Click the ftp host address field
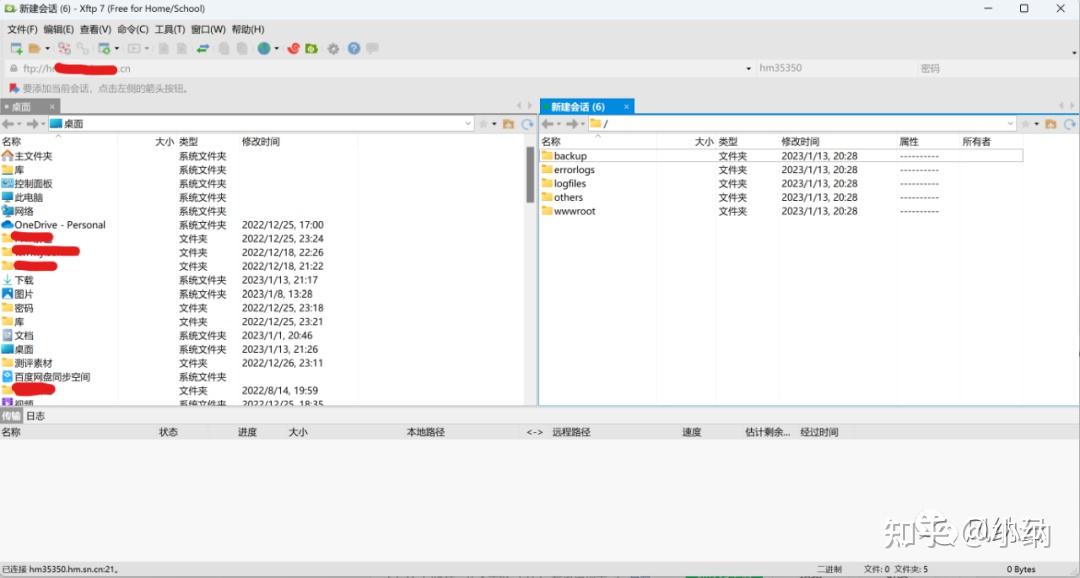 pyautogui.click(x=382, y=68)
